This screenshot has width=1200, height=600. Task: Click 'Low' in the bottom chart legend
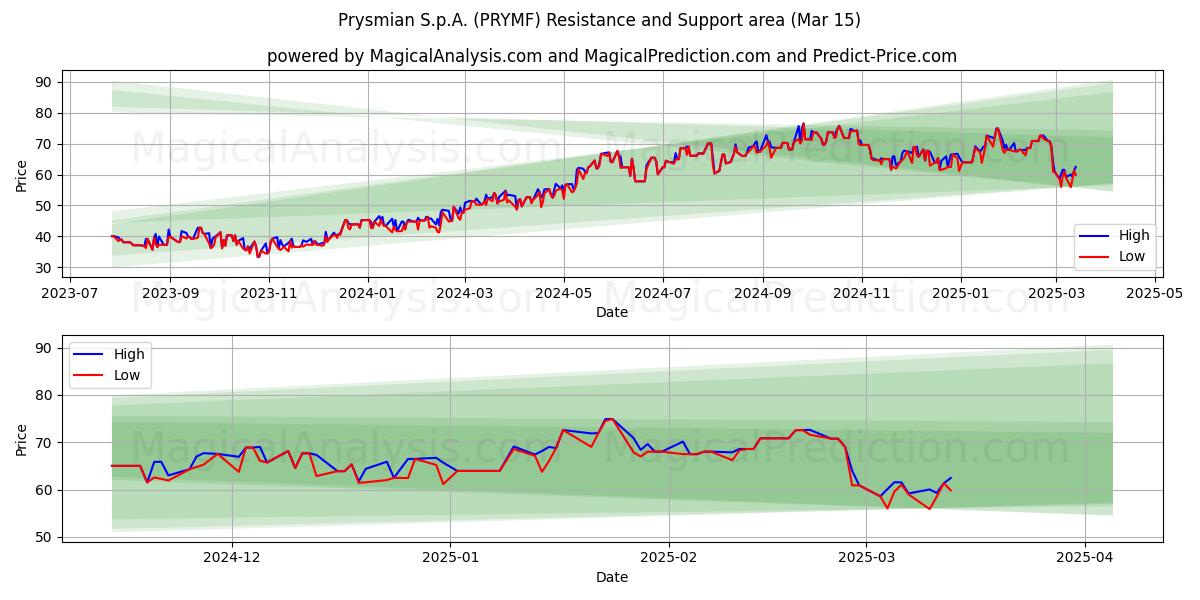127,375
